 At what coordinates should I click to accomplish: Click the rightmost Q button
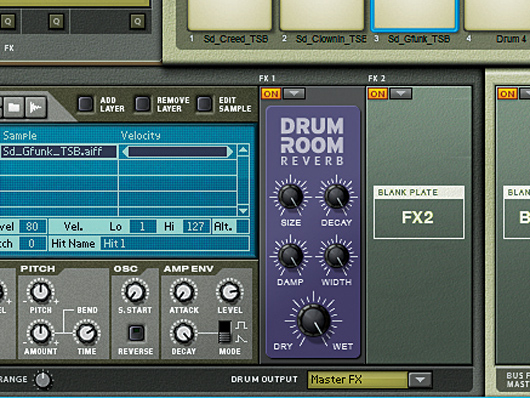(x=137, y=22)
